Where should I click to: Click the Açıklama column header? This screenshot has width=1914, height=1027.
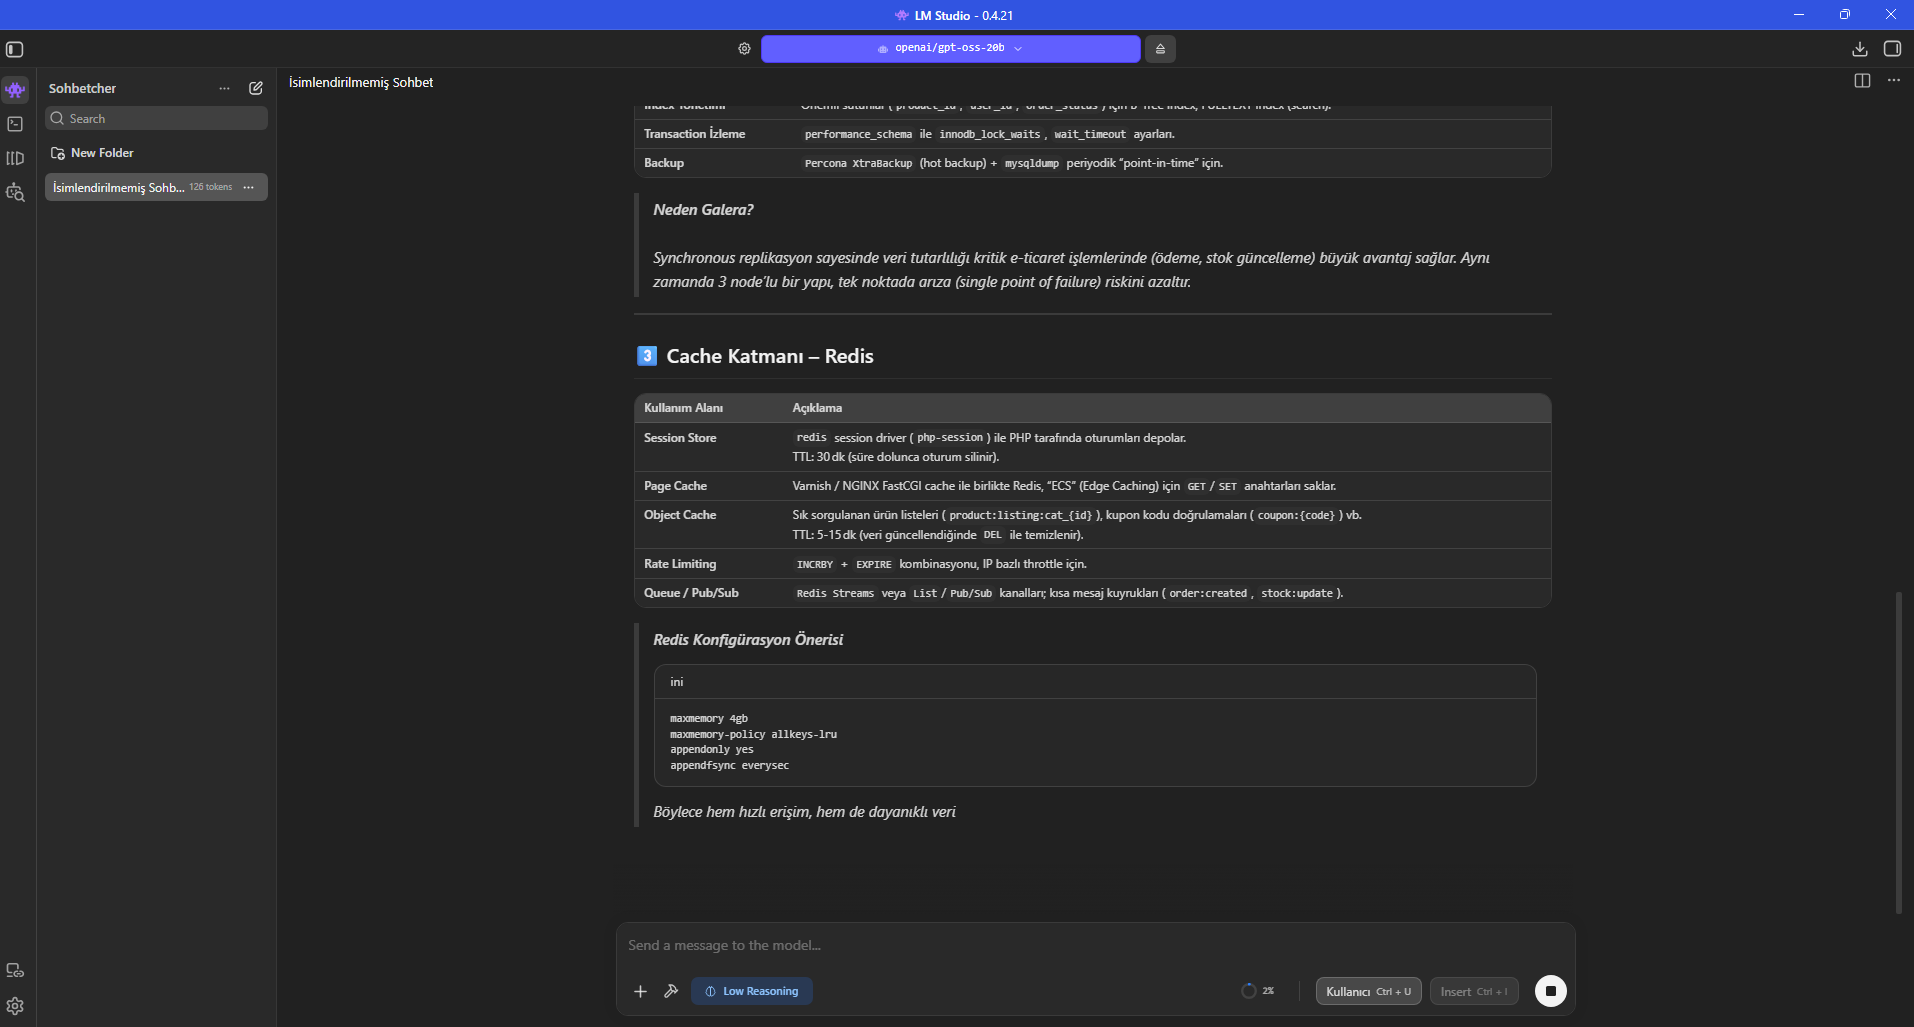(817, 408)
